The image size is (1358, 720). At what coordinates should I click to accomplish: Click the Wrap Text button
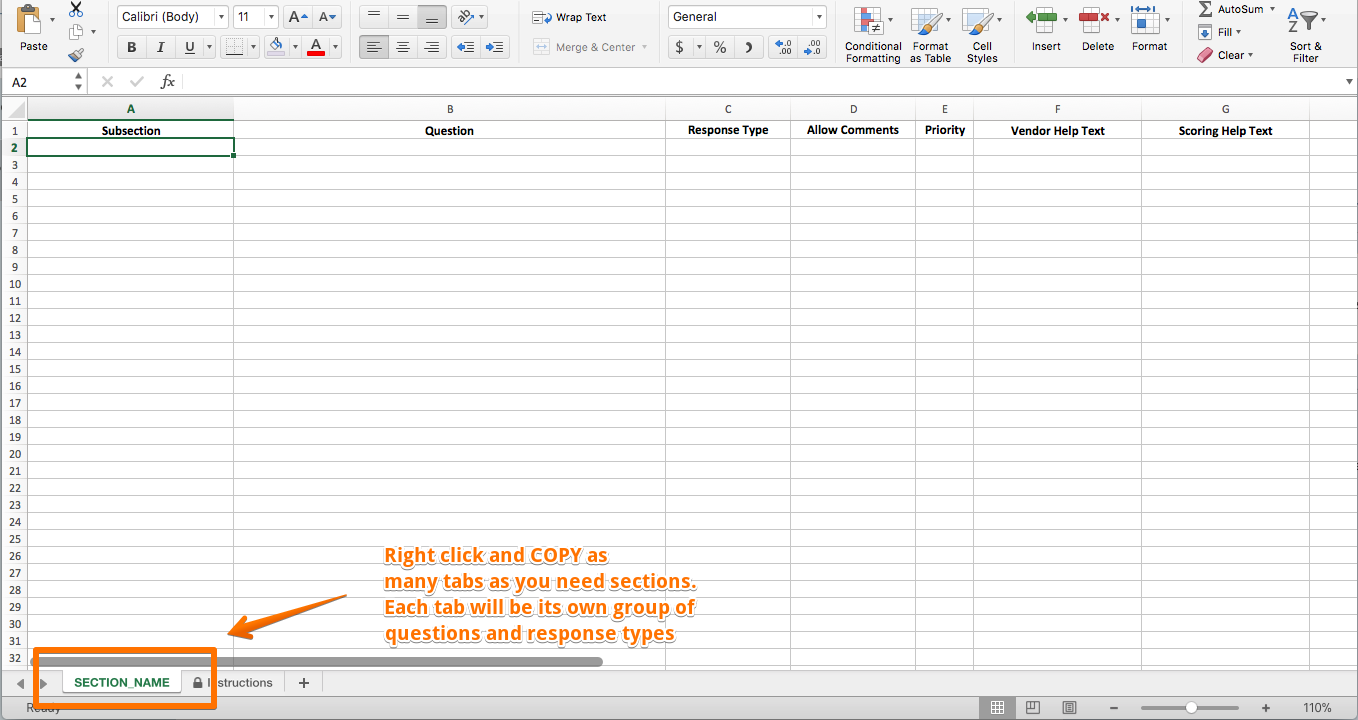tap(570, 17)
